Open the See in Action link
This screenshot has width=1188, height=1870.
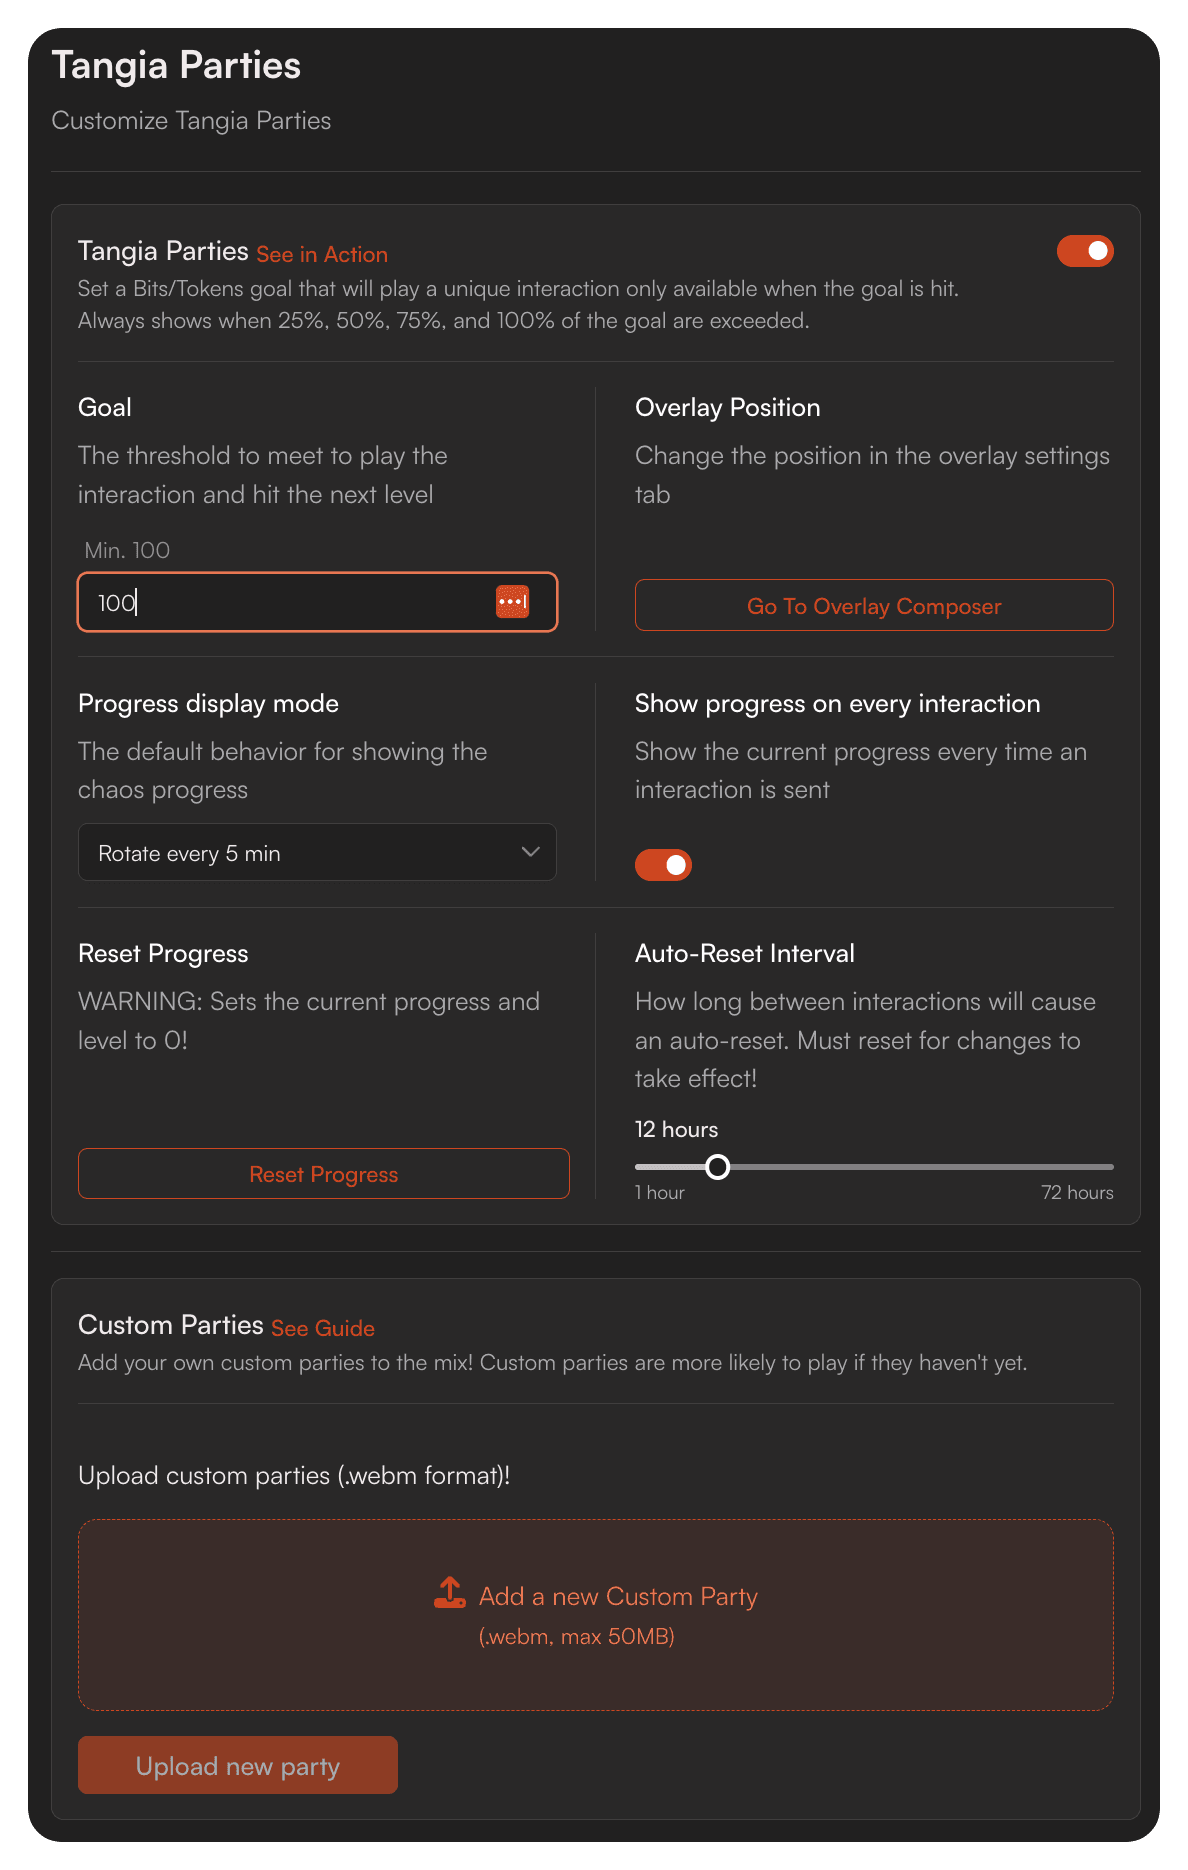point(322,255)
